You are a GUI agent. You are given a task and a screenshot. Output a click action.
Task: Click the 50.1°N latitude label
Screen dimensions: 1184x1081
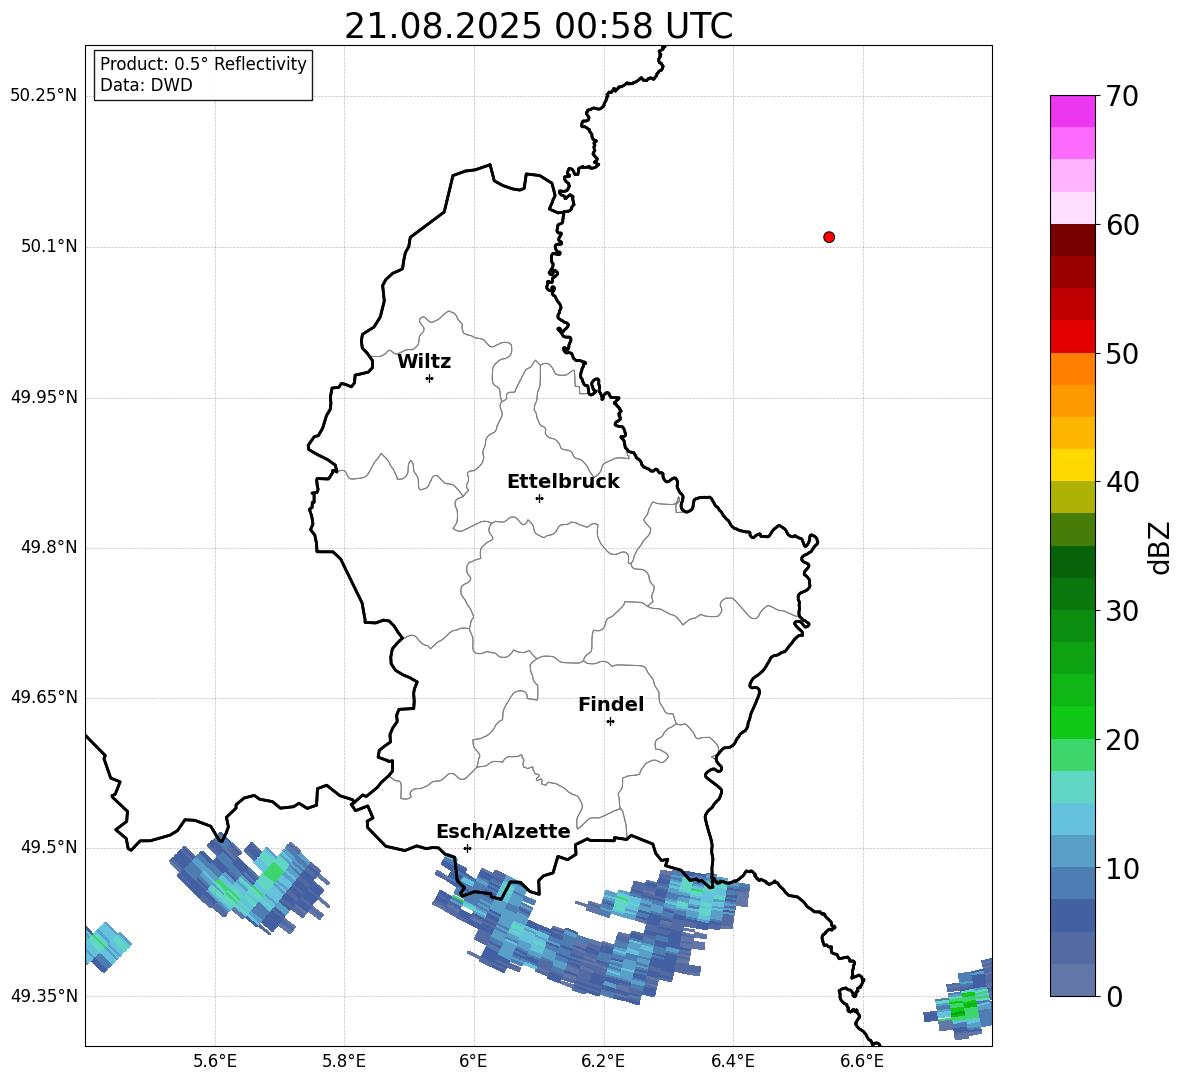49,247
